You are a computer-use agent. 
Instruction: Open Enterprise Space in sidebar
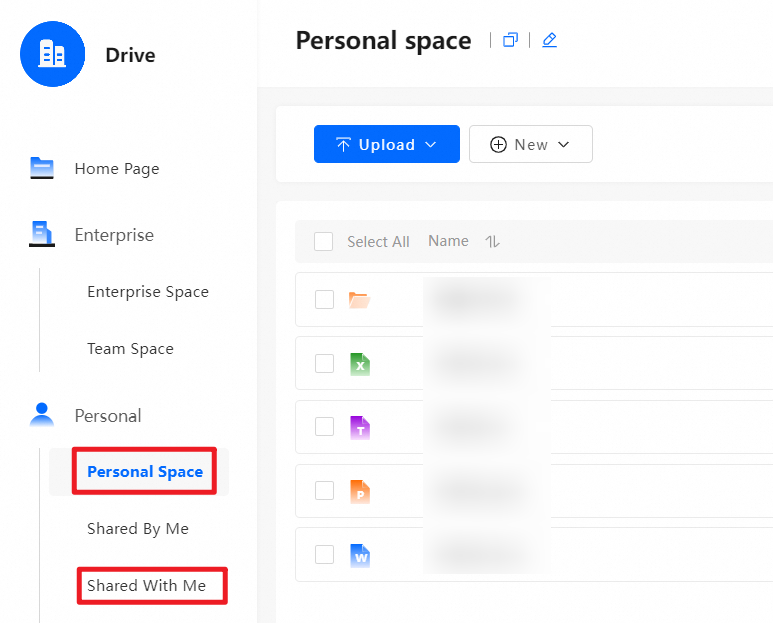(x=148, y=292)
